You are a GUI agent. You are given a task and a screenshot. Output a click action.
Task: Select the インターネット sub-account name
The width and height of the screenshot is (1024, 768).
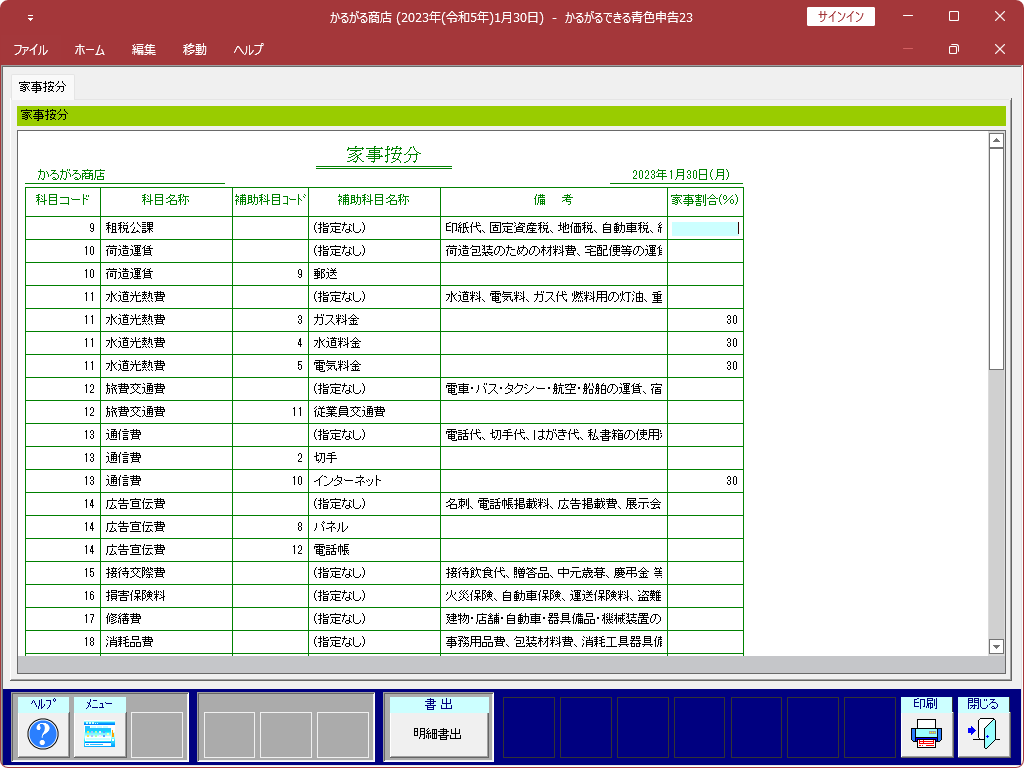[x=347, y=481]
